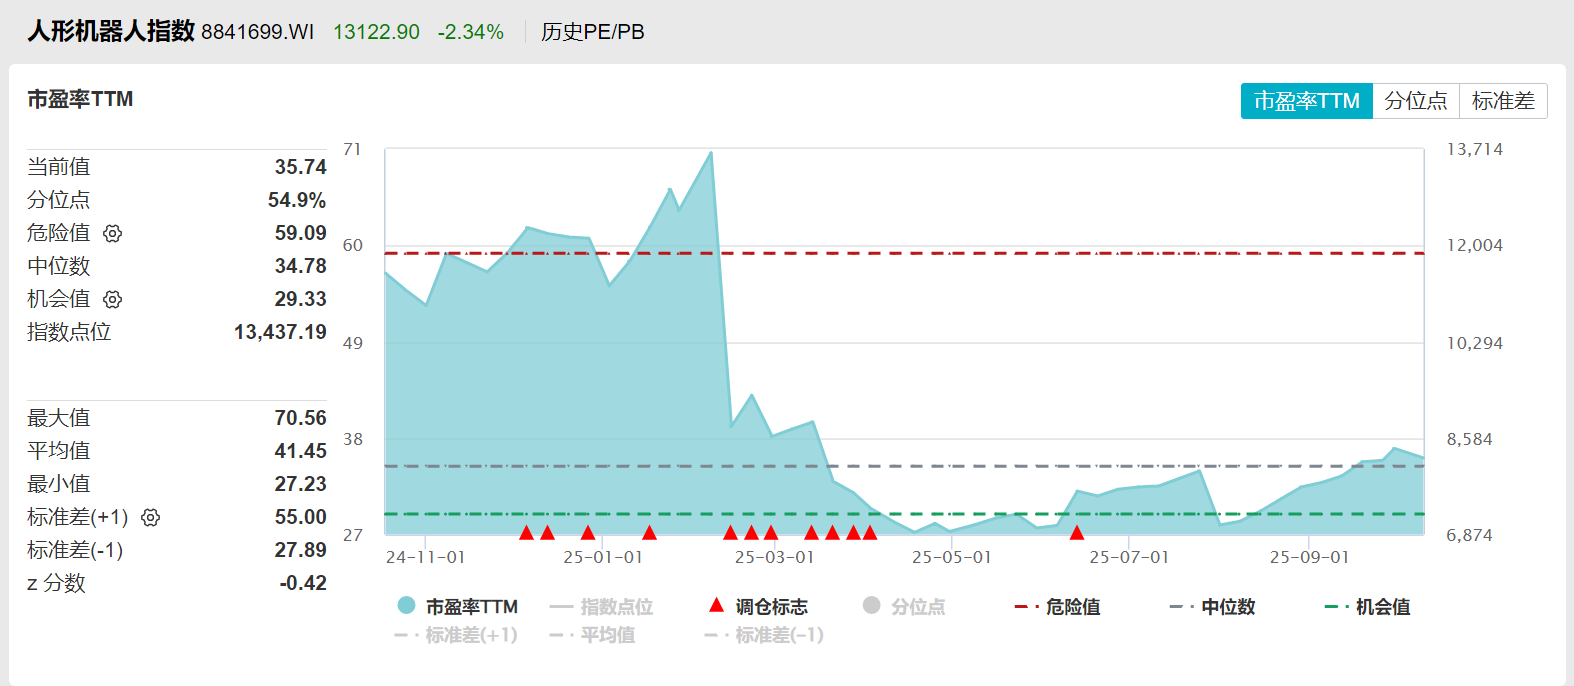1574x686 pixels.
Task: Switch to the 标准差 tab
Action: point(1503,101)
